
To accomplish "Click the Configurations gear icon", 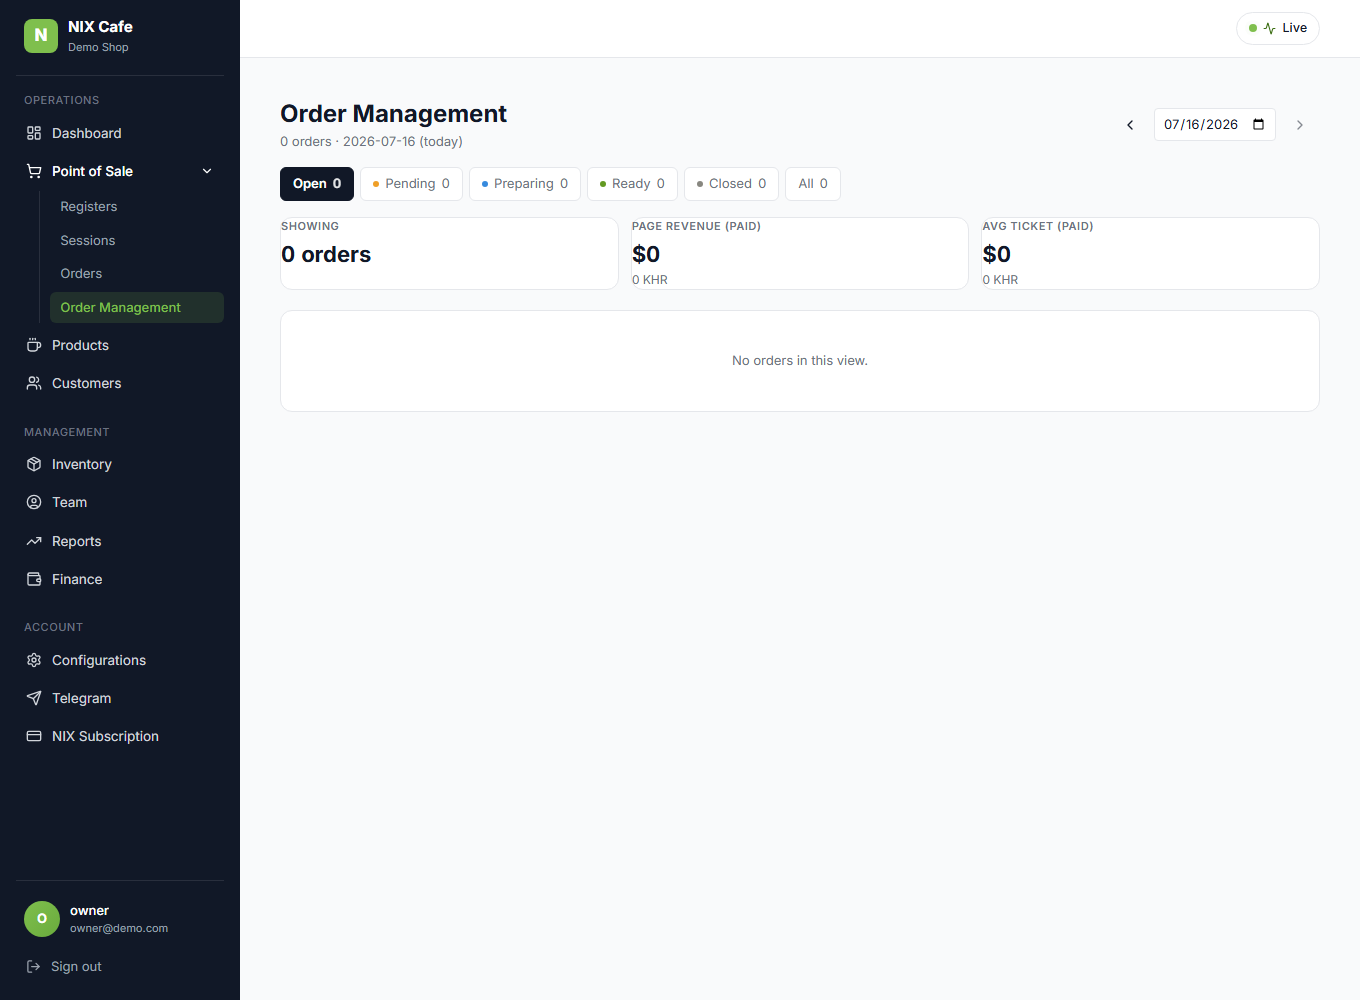I will click(x=34, y=660).
